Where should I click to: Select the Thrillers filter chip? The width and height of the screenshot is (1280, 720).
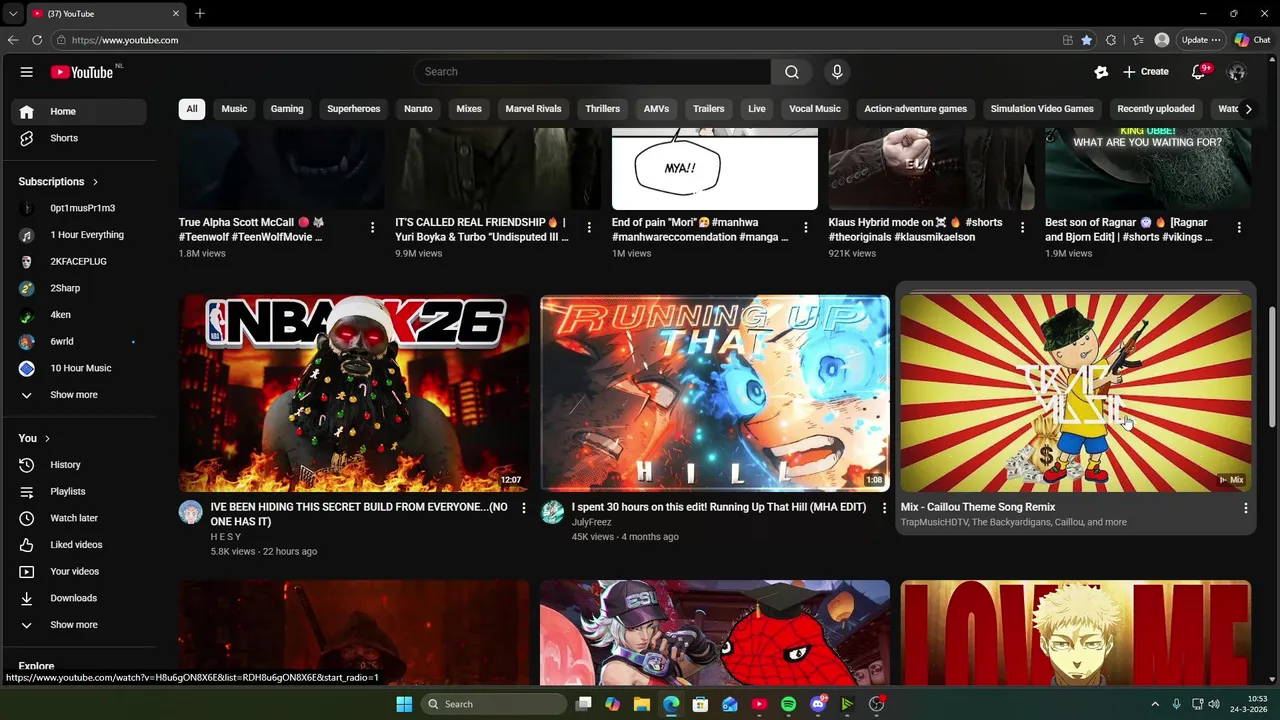coord(603,109)
